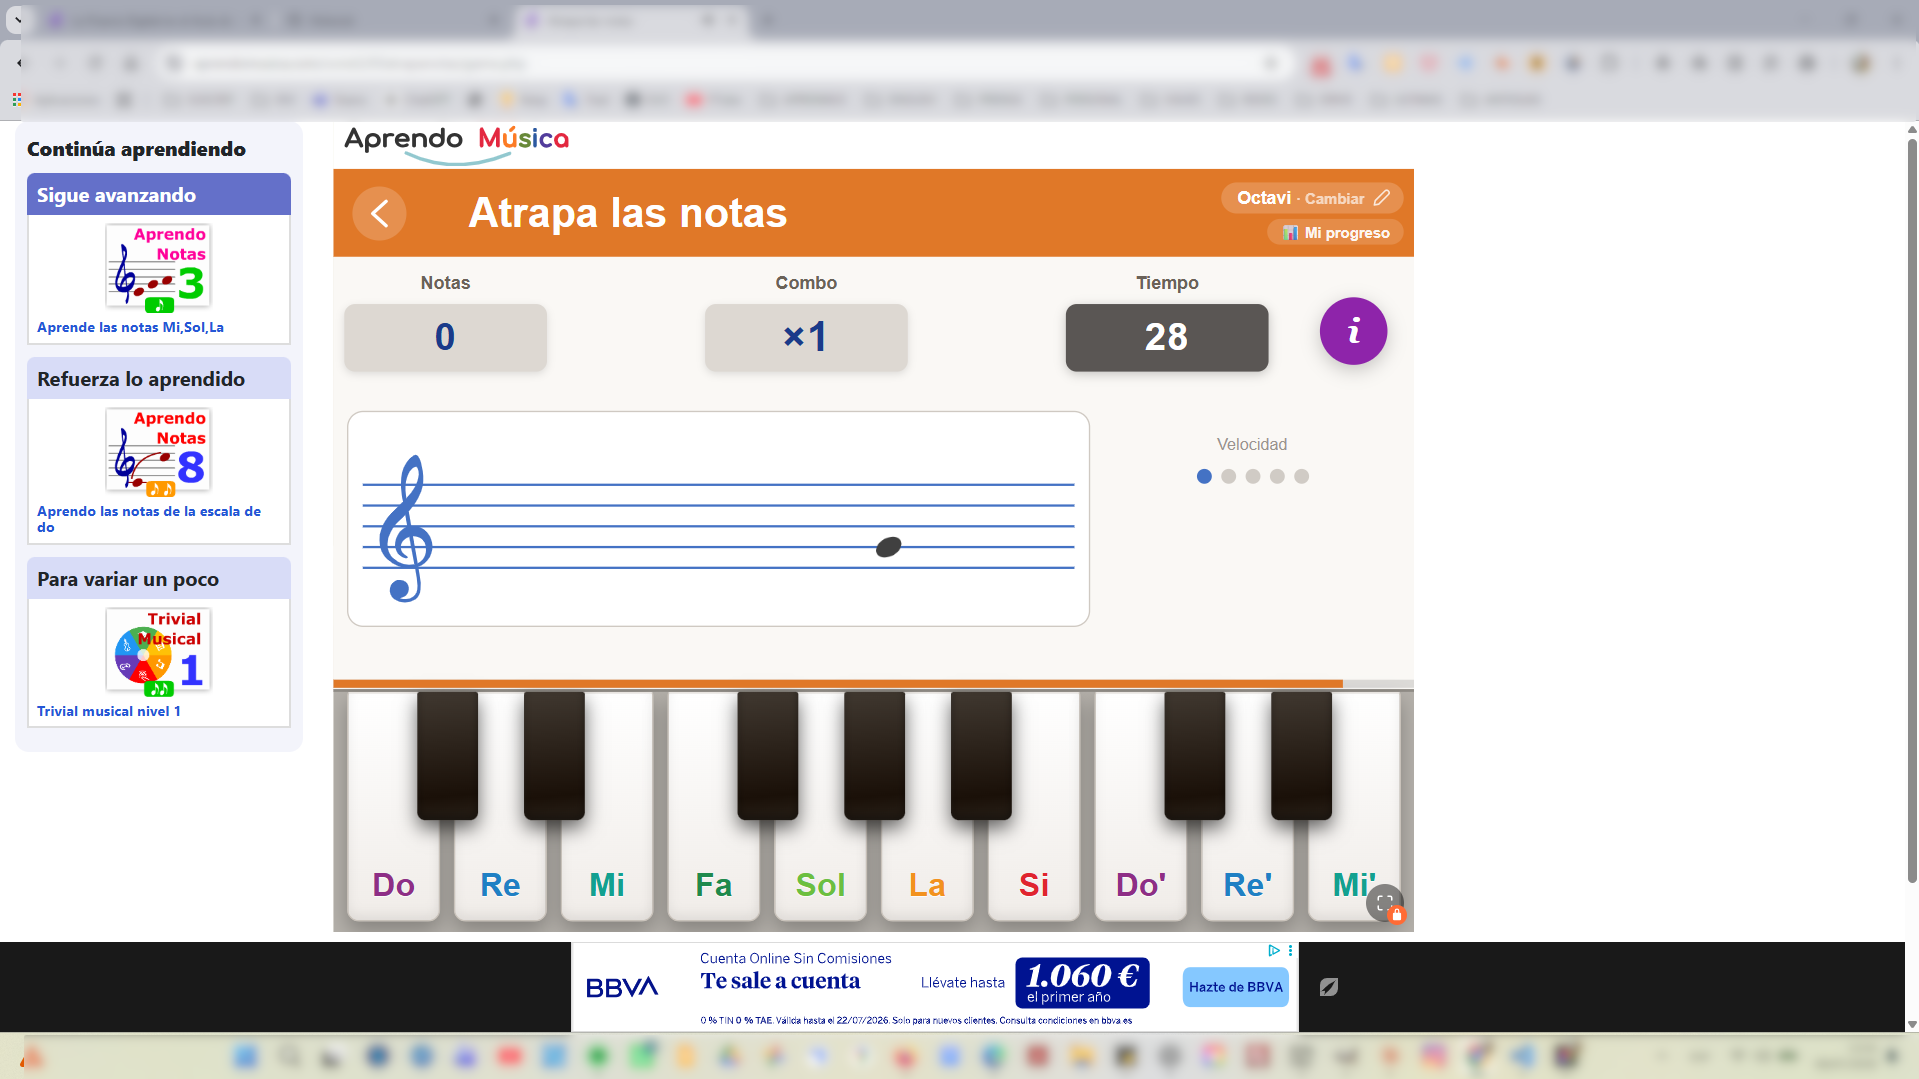1919x1079 pixels.
Task: Open the AdChoices icon on the BBVA ad
Action: pos(1274,950)
